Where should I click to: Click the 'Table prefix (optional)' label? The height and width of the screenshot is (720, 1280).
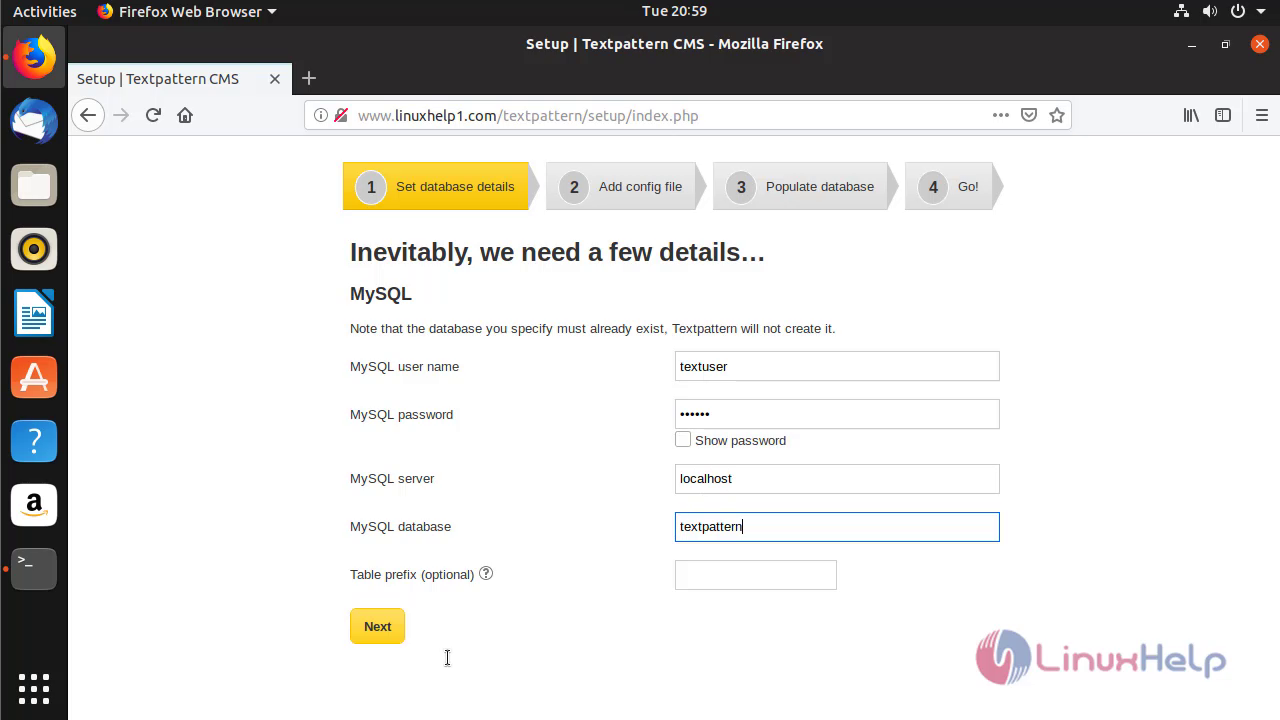click(x=412, y=575)
